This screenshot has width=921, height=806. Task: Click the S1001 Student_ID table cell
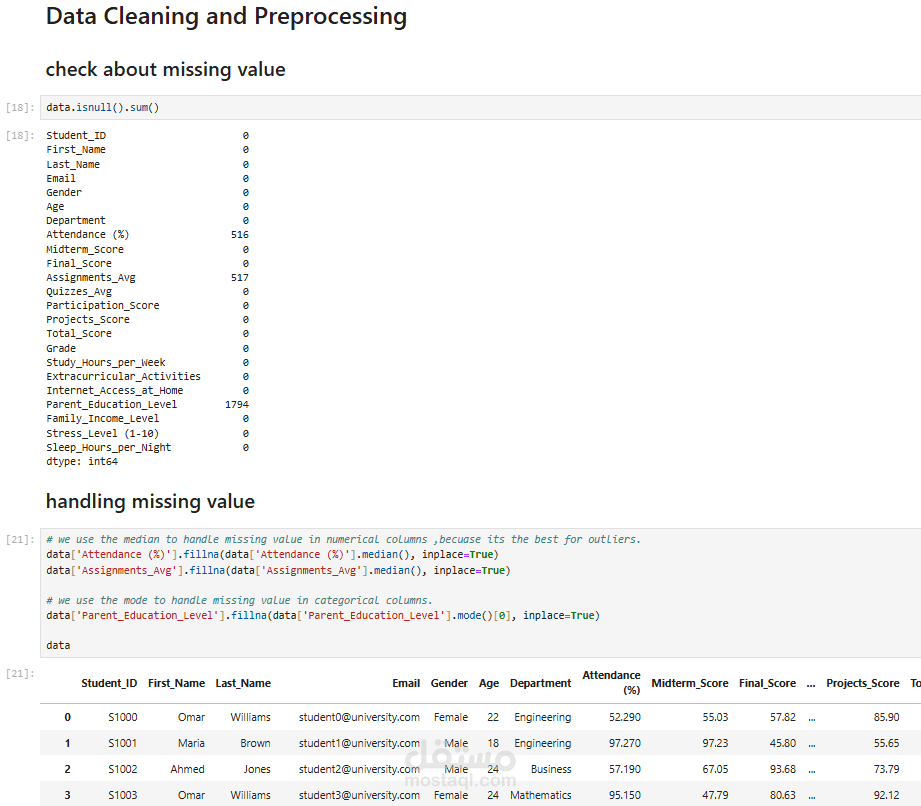point(123,744)
